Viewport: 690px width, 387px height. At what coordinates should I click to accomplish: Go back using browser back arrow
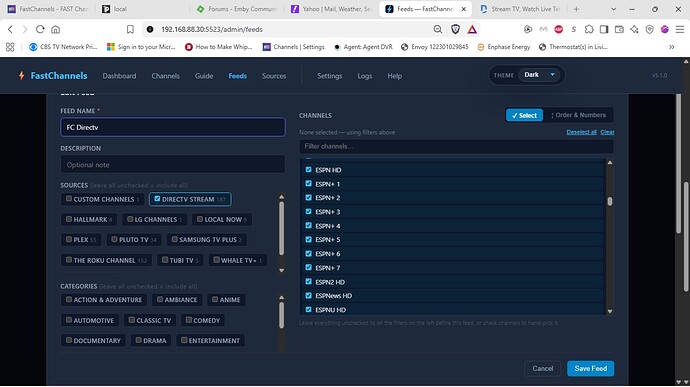[x=10, y=29]
